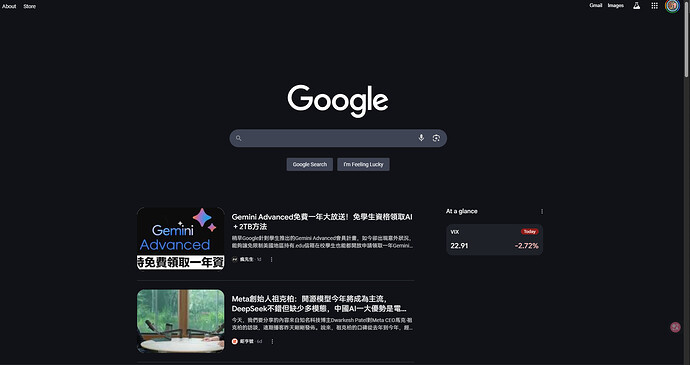Viewport: 690px width, 365px height.
Task: Open the Store link
Action: [29, 6]
